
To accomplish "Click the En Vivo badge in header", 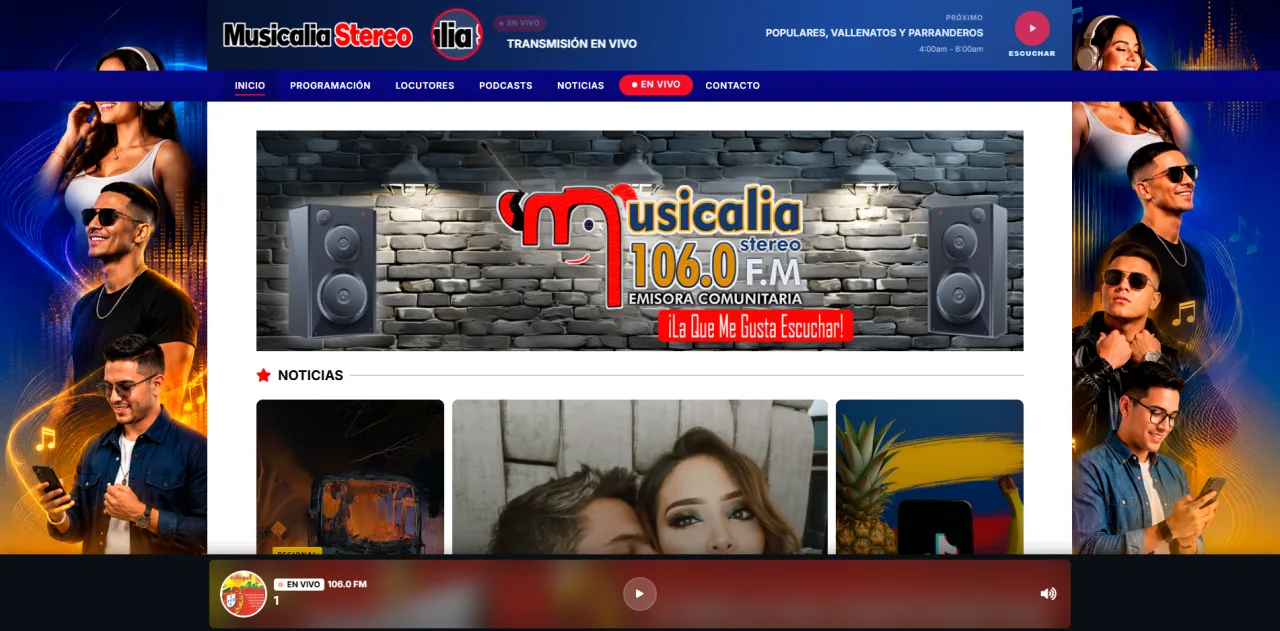I will tap(521, 23).
